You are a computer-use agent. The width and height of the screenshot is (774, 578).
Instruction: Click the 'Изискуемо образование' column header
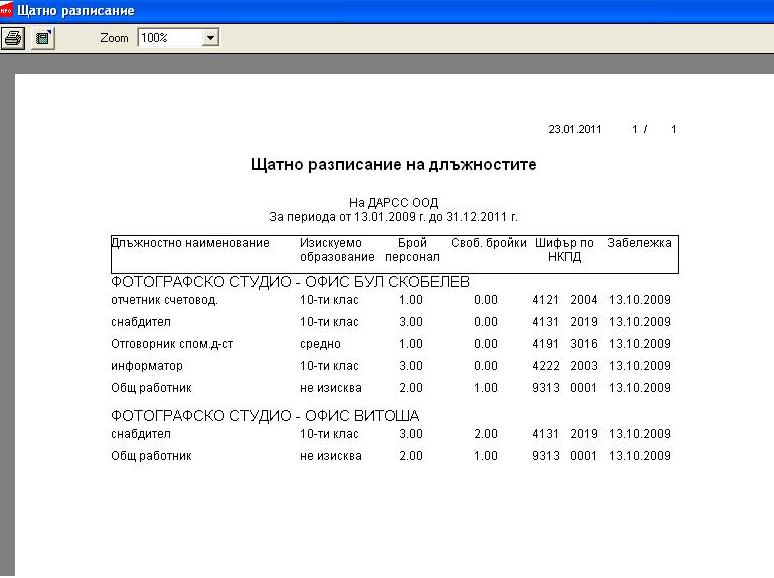(x=337, y=250)
